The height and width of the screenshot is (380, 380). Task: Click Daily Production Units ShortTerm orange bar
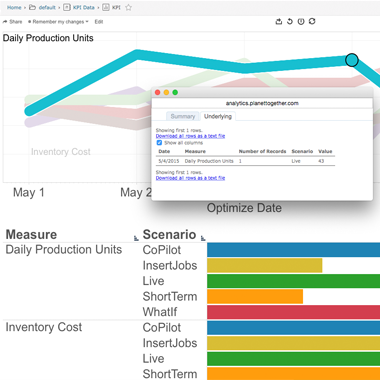(255, 296)
